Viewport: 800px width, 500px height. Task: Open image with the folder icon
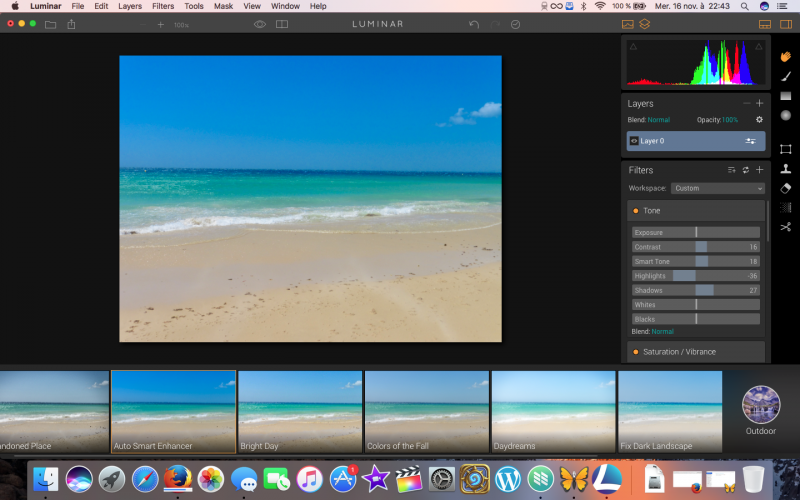pos(50,24)
